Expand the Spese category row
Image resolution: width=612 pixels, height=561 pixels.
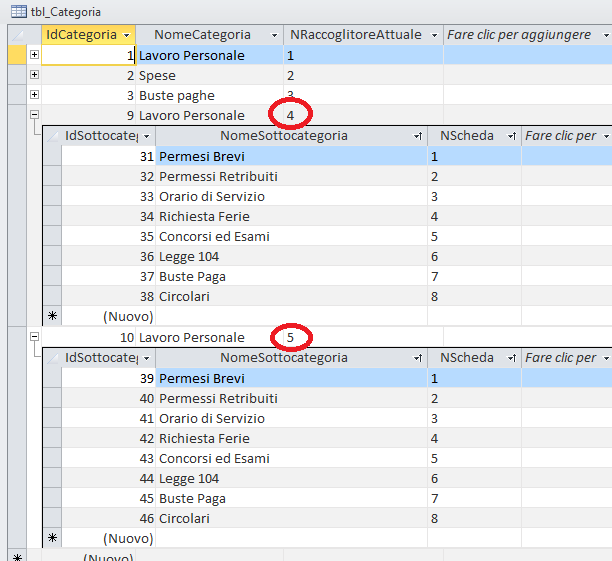pyautogui.click(x=34, y=75)
